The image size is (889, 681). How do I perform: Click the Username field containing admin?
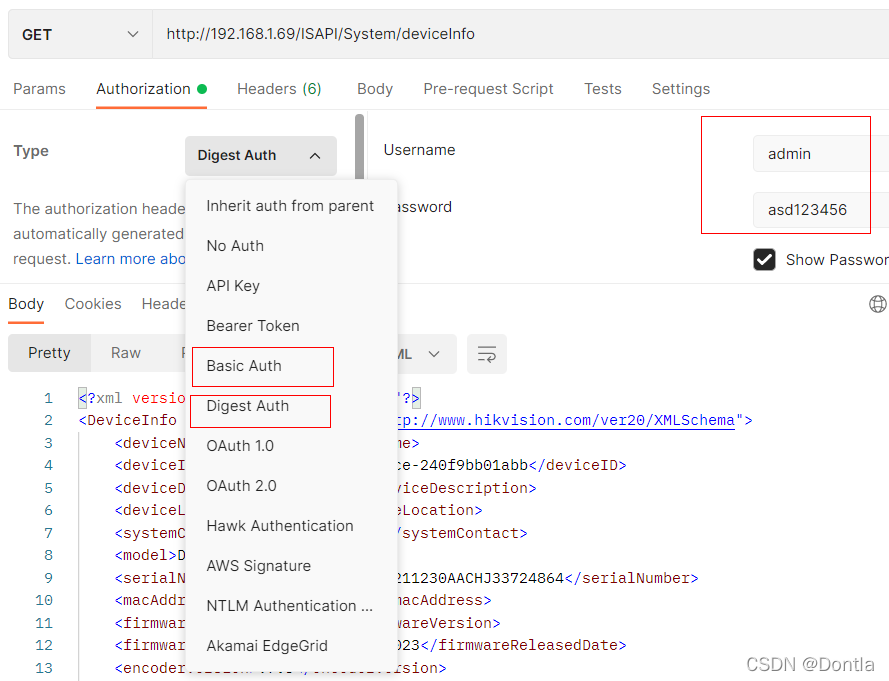coord(811,153)
